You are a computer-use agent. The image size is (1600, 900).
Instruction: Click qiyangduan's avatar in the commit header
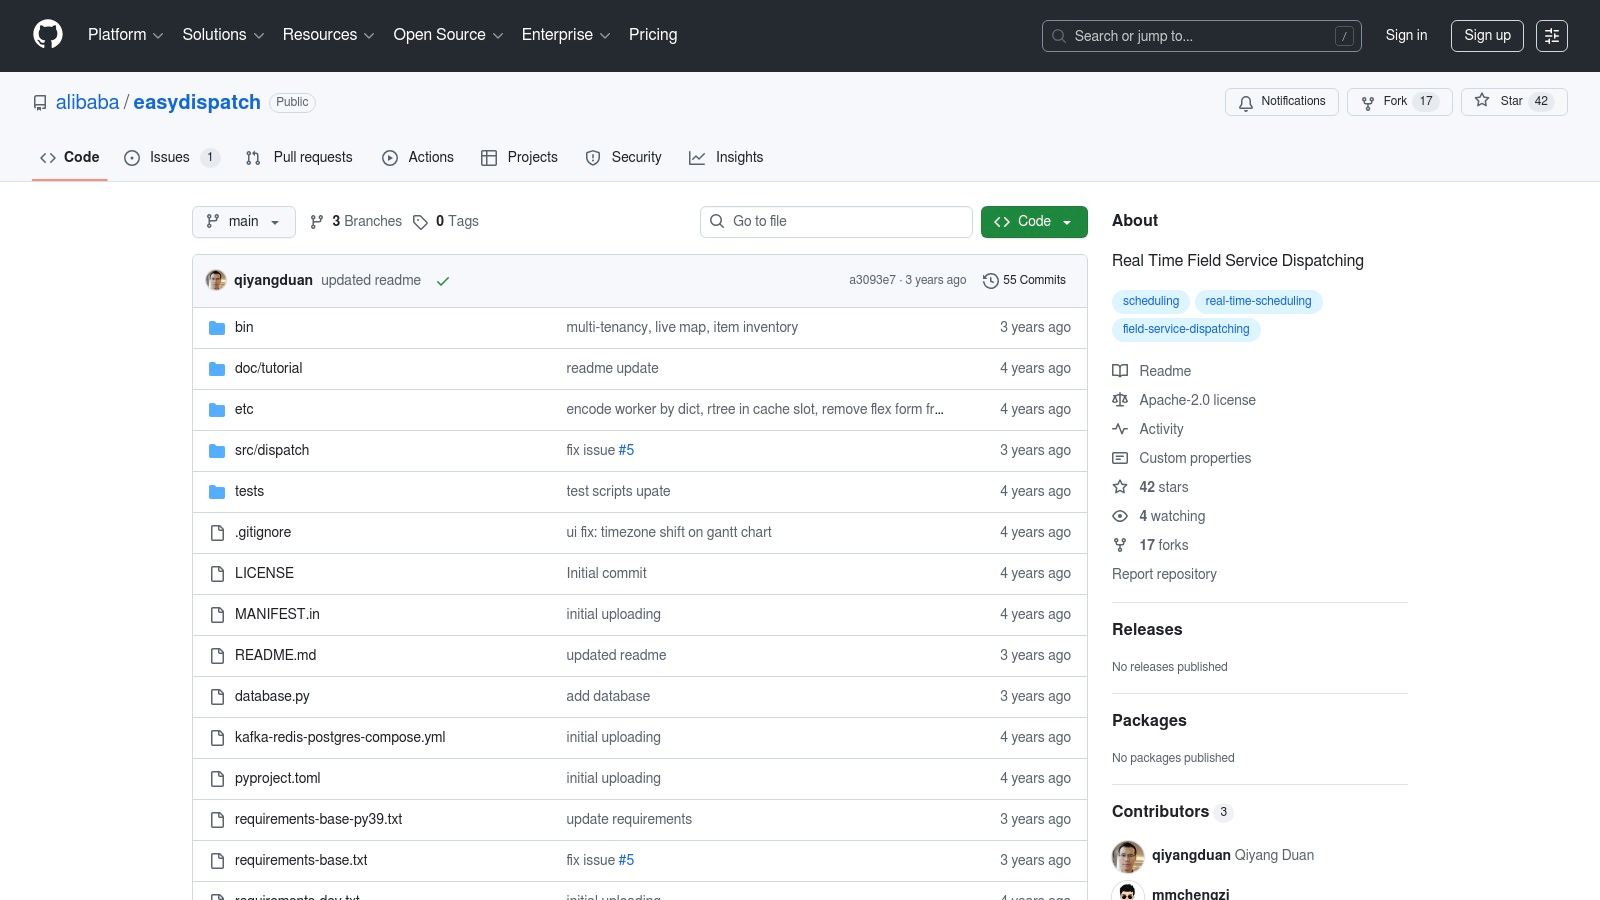pyautogui.click(x=216, y=280)
